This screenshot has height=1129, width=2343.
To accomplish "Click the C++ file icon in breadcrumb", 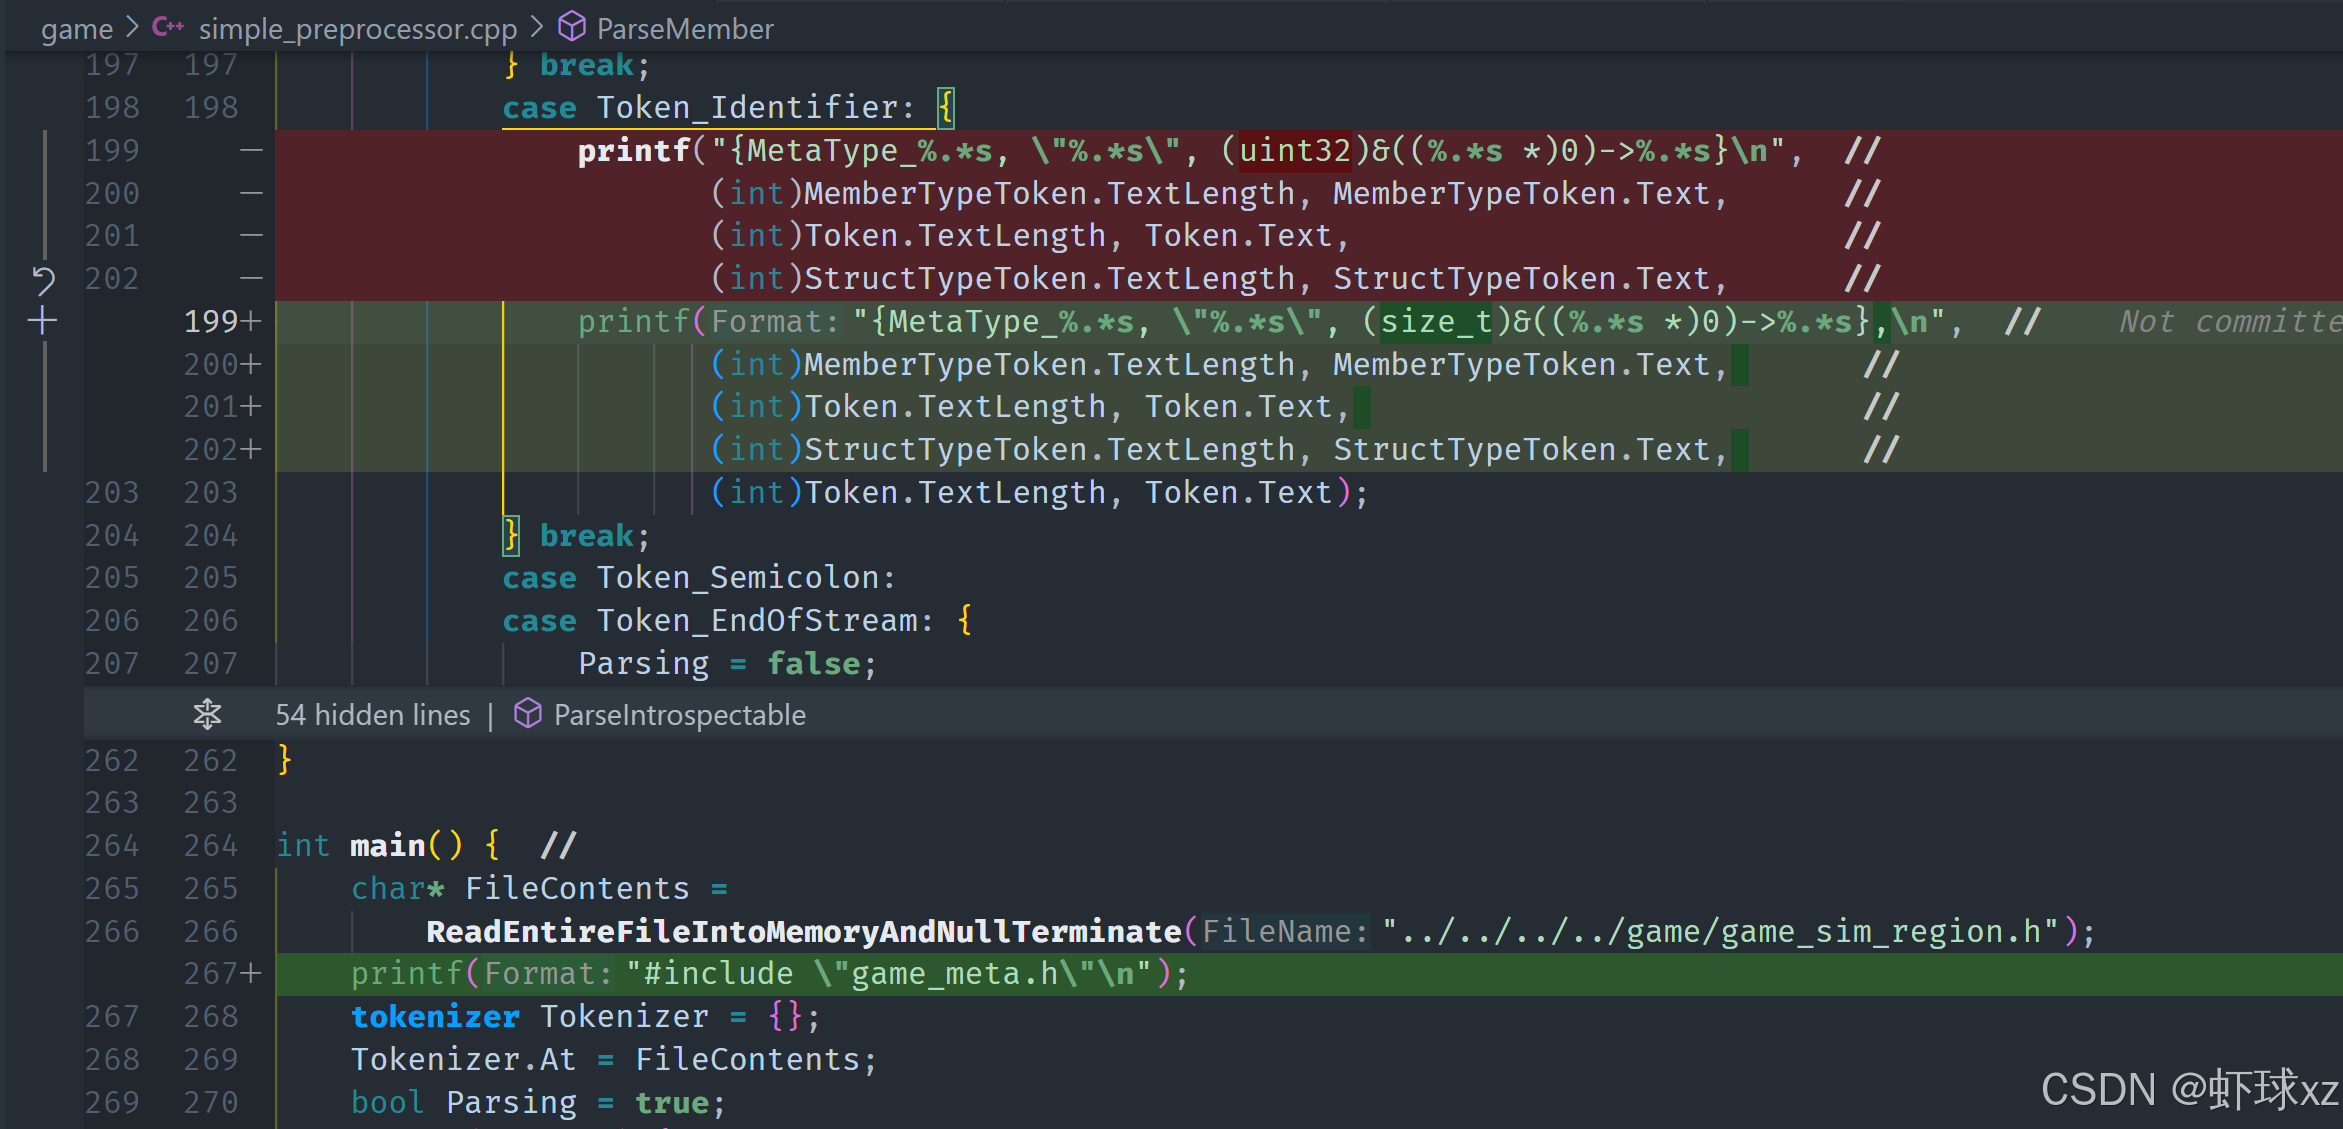I will pos(167,27).
